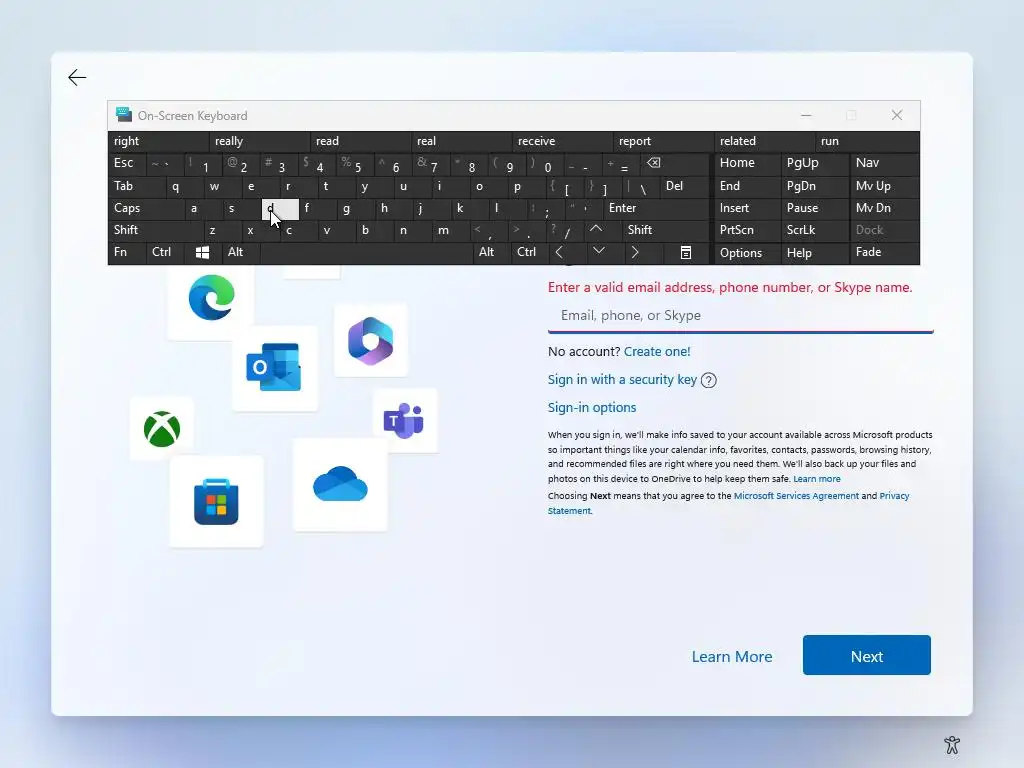Toggle the Caps key on the keyboard
This screenshot has height=768, width=1024.
146,208
